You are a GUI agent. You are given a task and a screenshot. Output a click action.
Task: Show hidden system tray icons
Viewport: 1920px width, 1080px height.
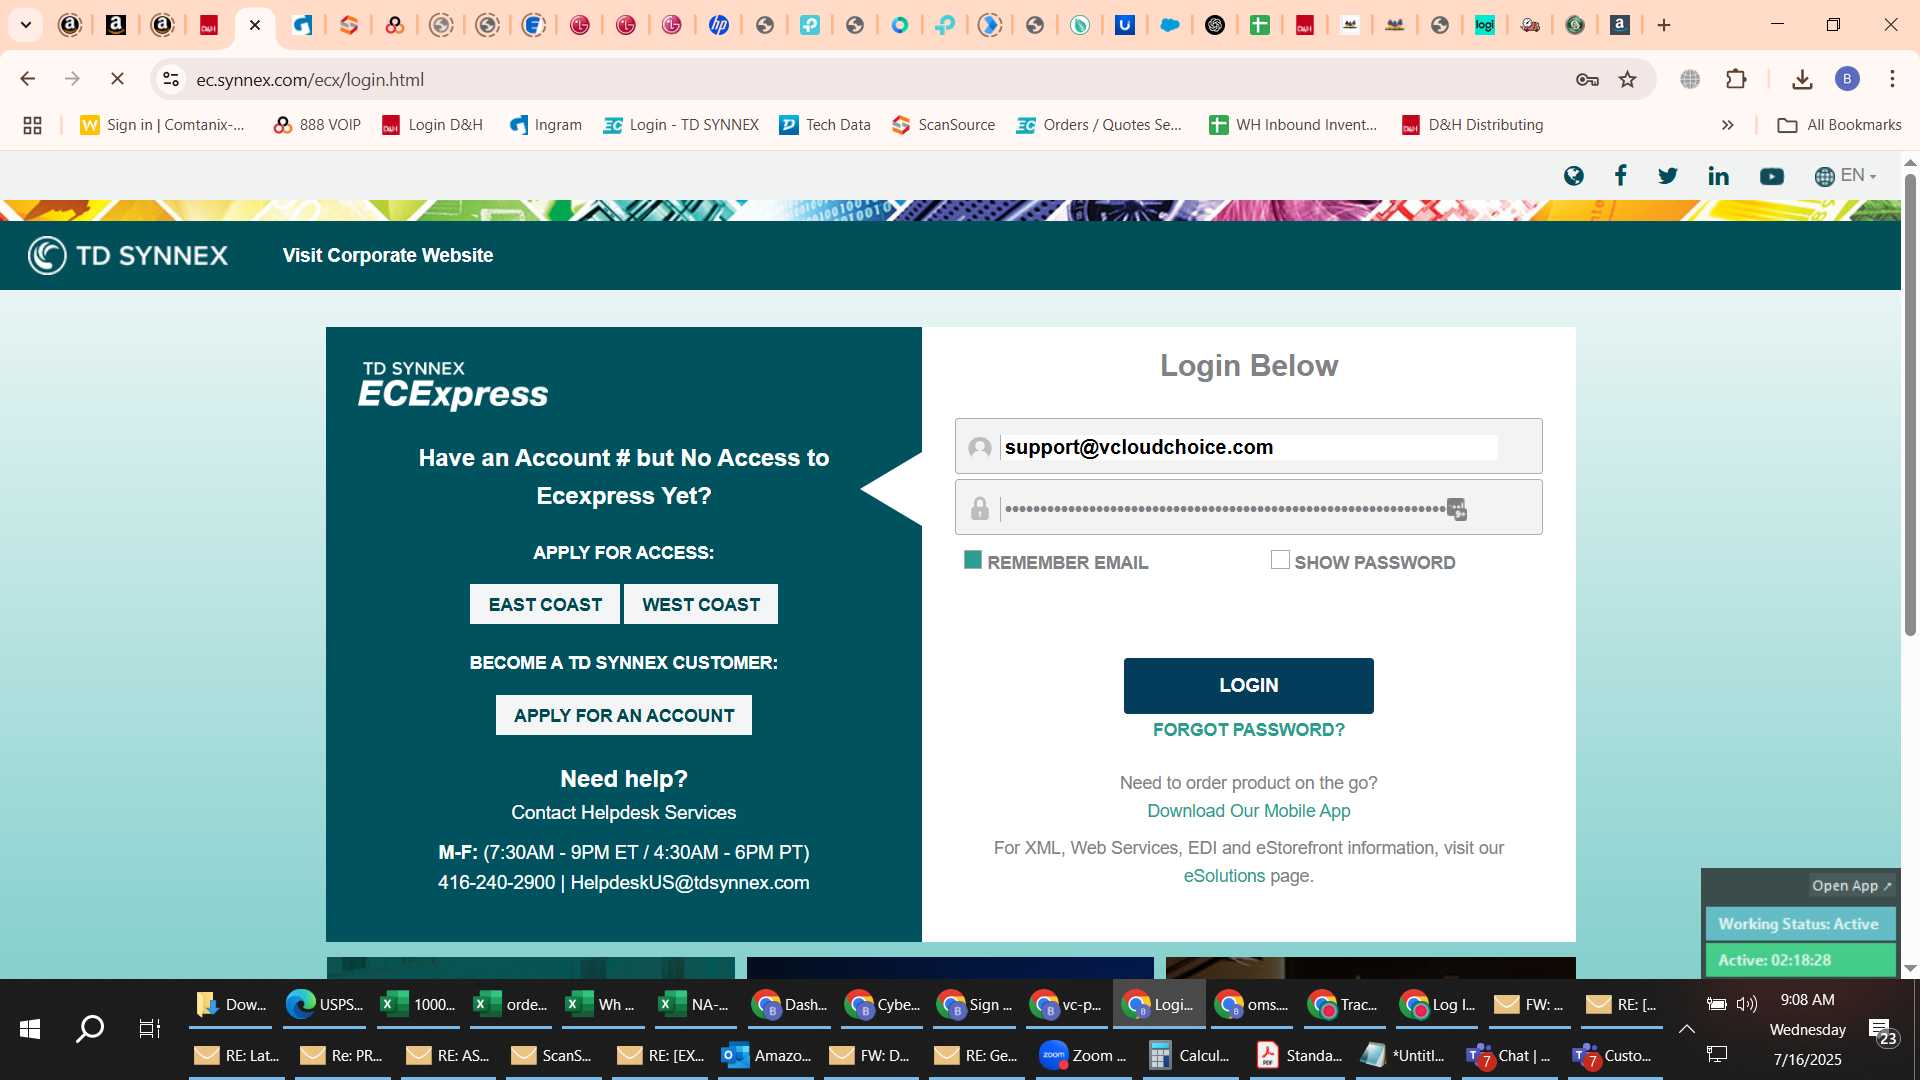click(1687, 1029)
